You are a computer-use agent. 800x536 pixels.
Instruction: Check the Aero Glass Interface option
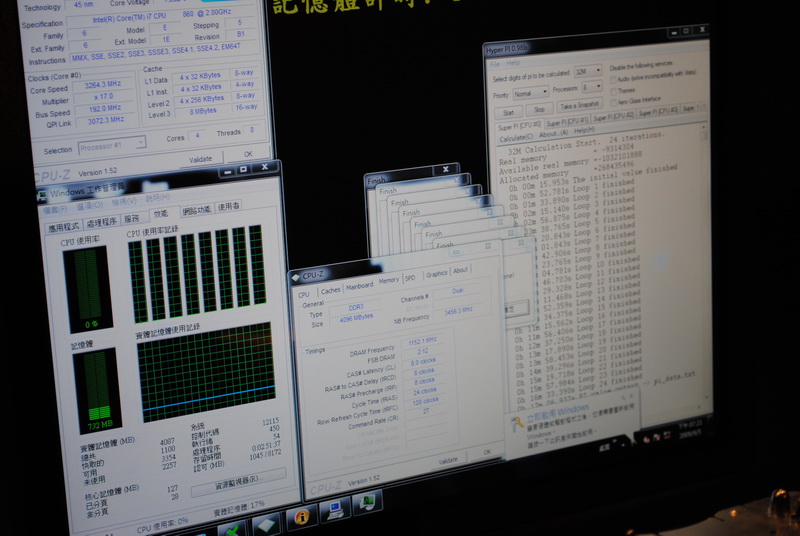614,100
